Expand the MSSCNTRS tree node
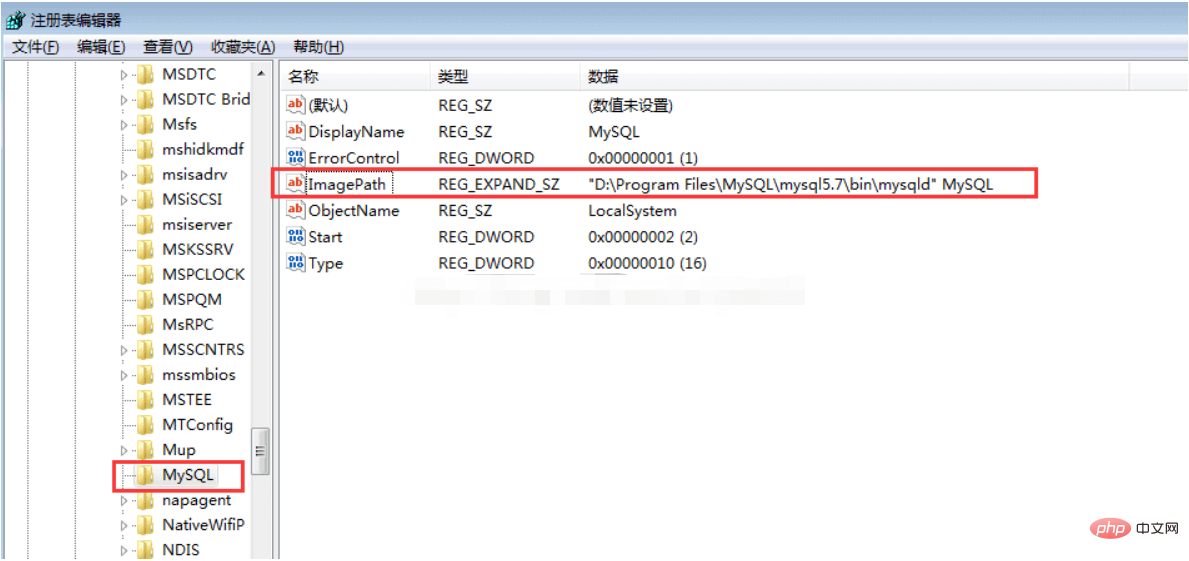The height and width of the screenshot is (561, 1189). pos(124,350)
